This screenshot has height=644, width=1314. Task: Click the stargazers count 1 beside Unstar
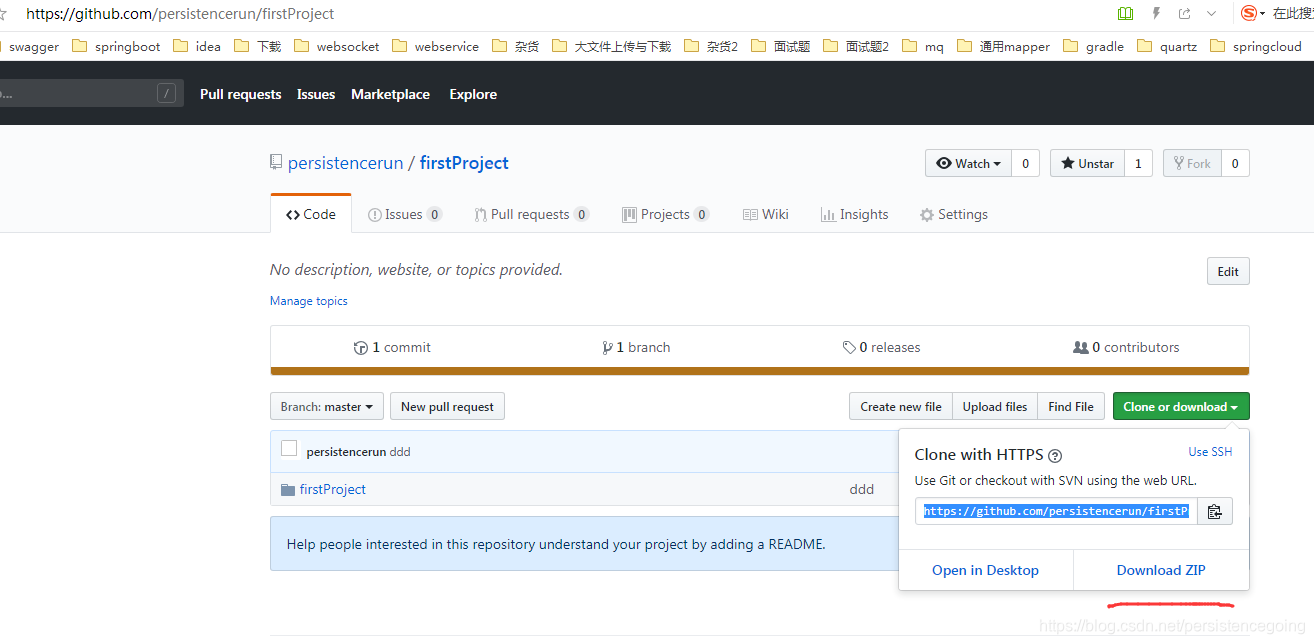click(1138, 163)
